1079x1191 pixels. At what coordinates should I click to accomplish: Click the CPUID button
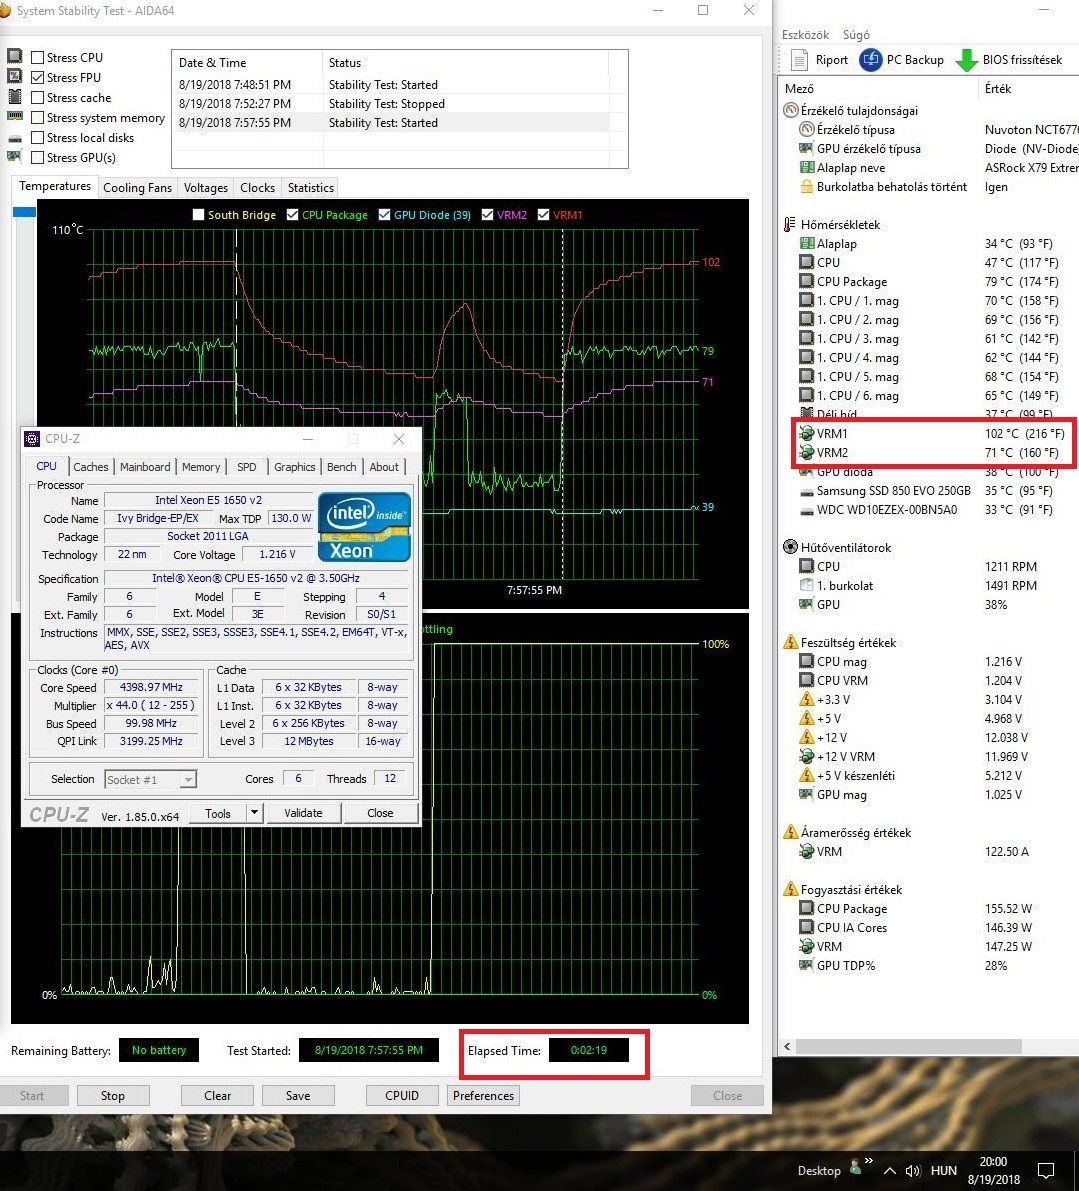tap(402, 1095)
